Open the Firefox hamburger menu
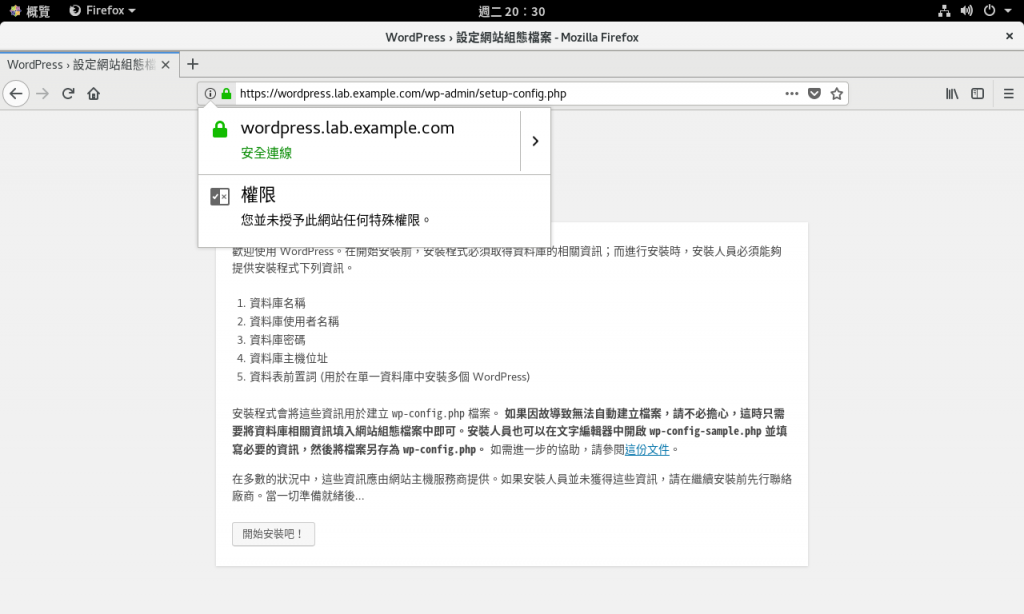Image resolution: width=1024 pixels, height=614 pixels. point(1008,93)
